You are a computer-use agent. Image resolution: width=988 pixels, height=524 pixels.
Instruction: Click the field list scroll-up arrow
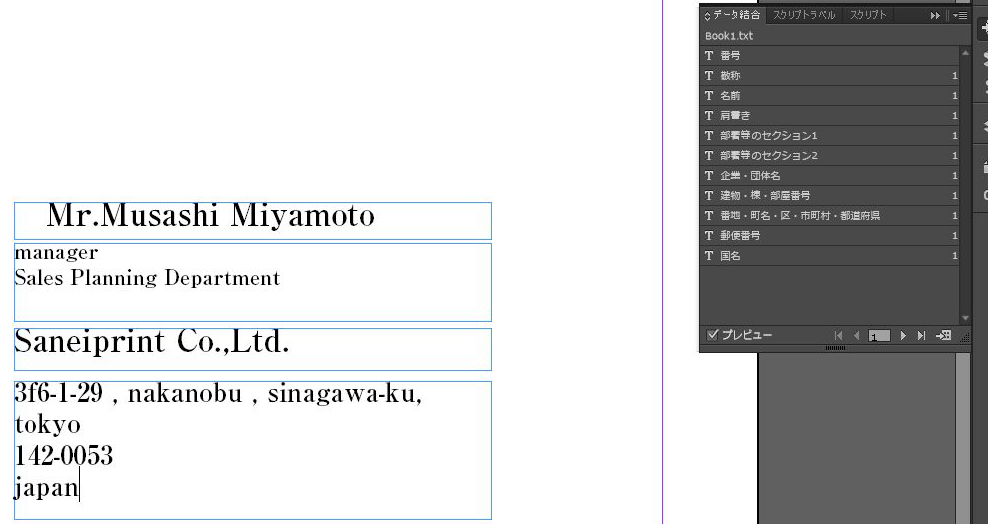point(965,53)
